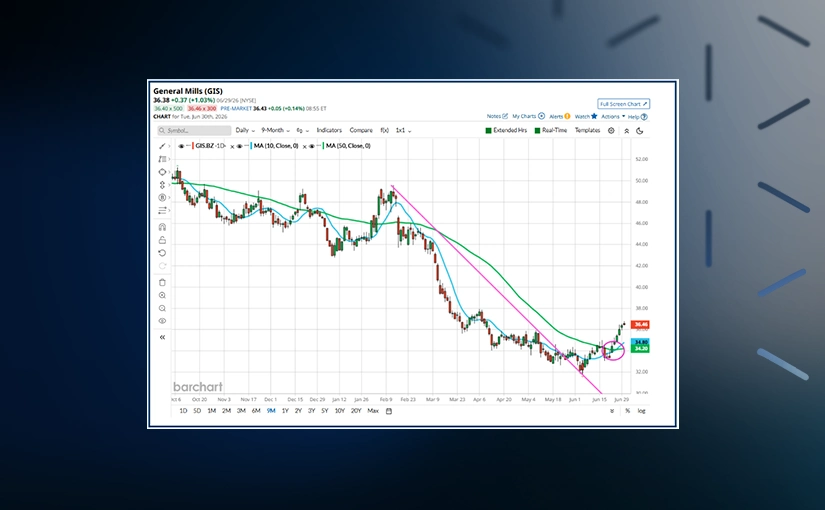
Task: Open the 9-Month period dropdown
Action: 275,131
